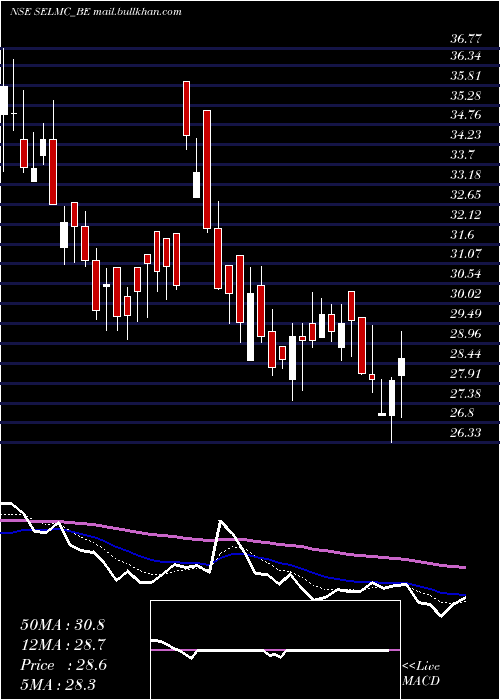500x700 pixels.
Task: Click the <<Live MACD label
Action: pos(421,673)
